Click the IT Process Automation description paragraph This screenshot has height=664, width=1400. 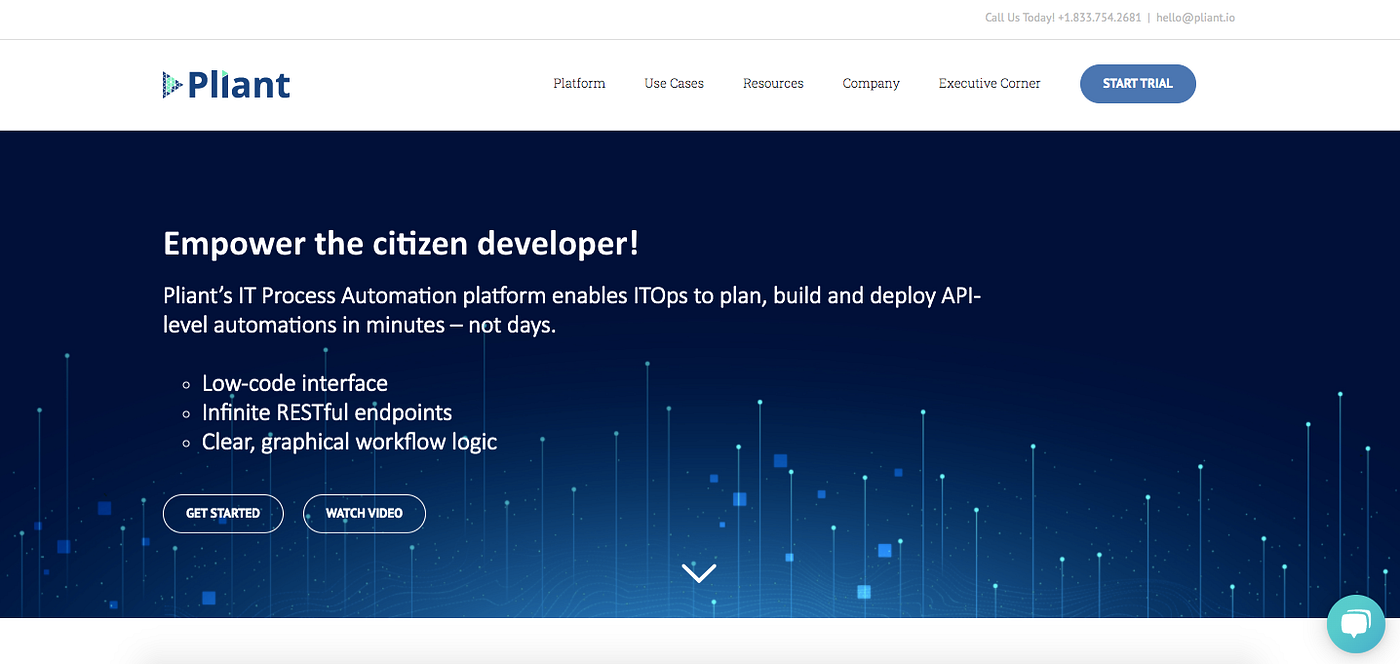coord(572,310)
